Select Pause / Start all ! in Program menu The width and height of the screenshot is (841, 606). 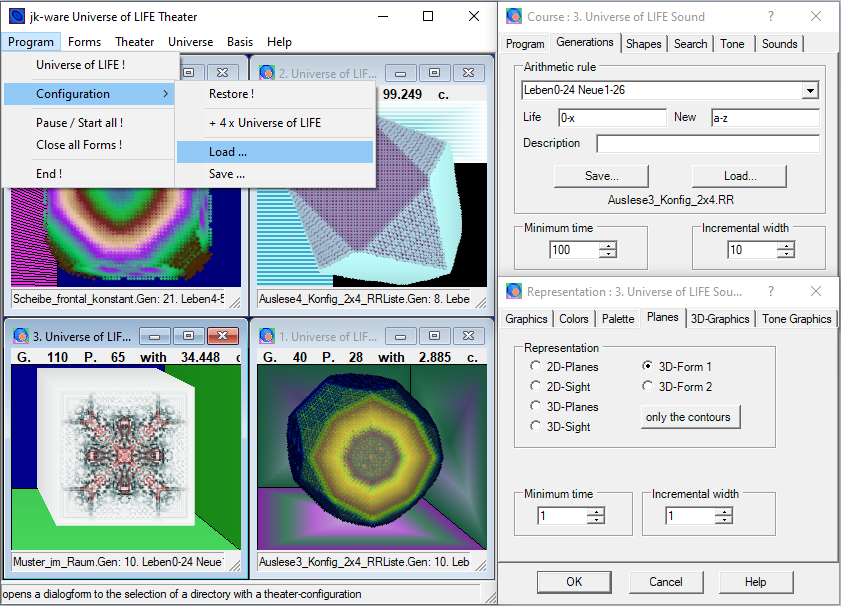(89, 123)
